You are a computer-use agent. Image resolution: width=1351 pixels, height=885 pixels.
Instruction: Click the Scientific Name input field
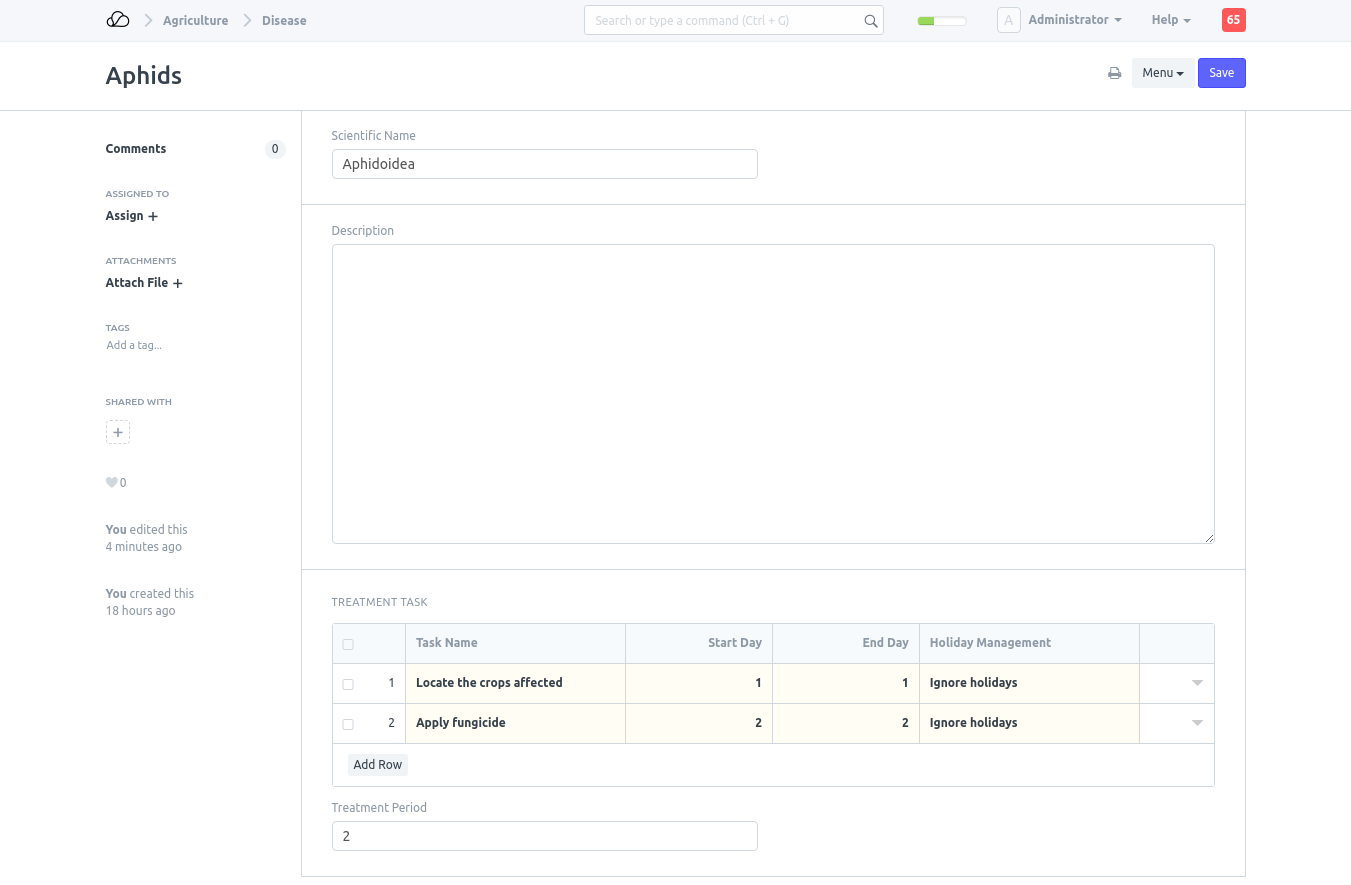tap(544, 164)
